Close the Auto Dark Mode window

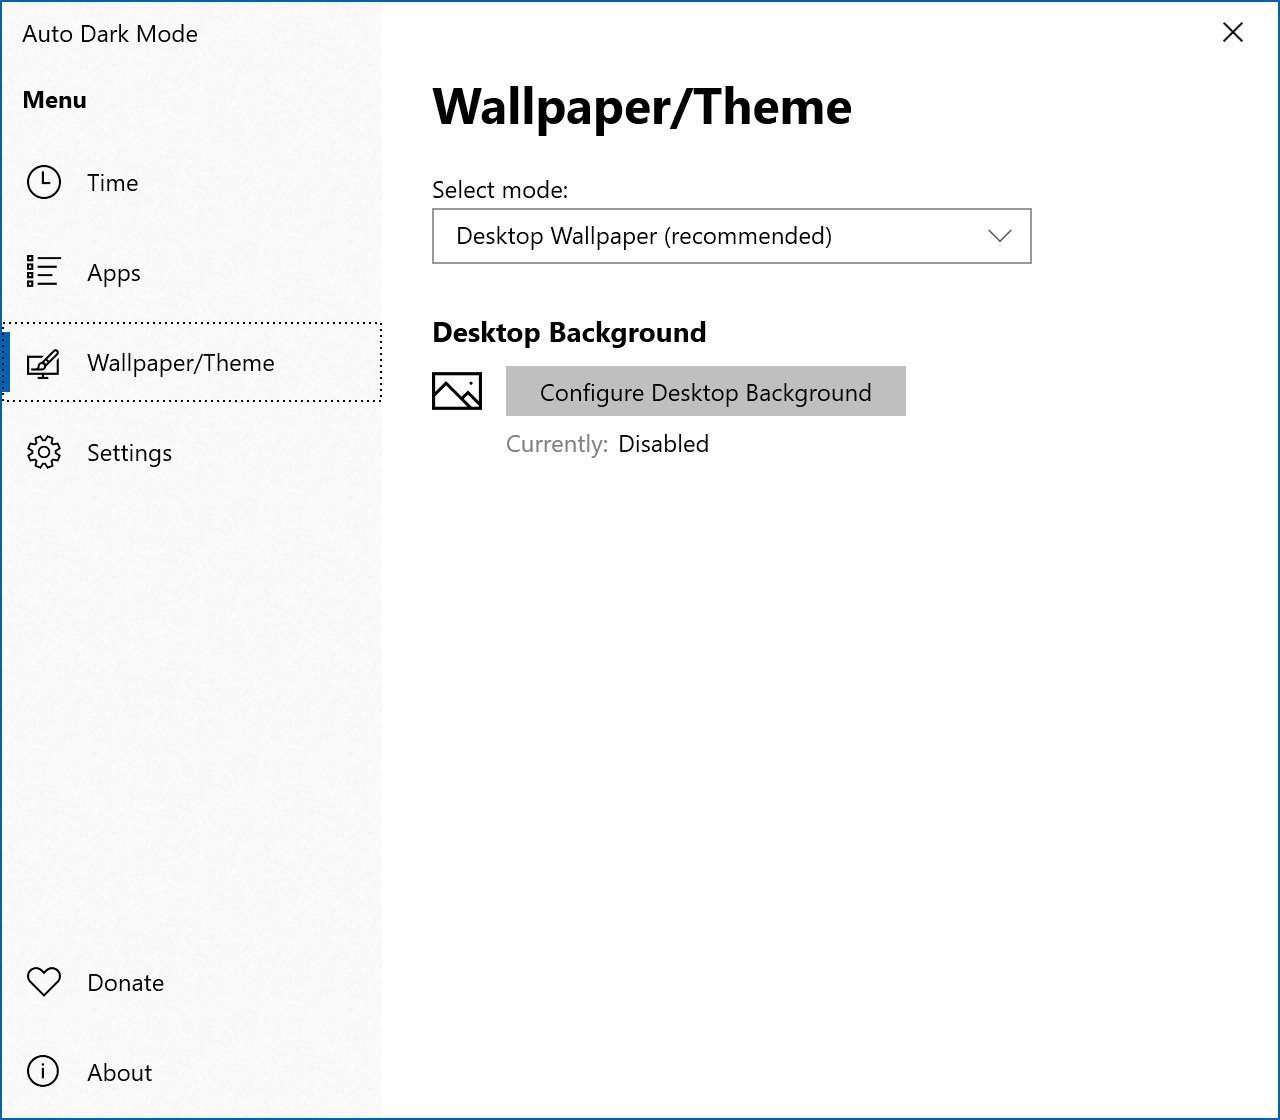pos(1233,32)
